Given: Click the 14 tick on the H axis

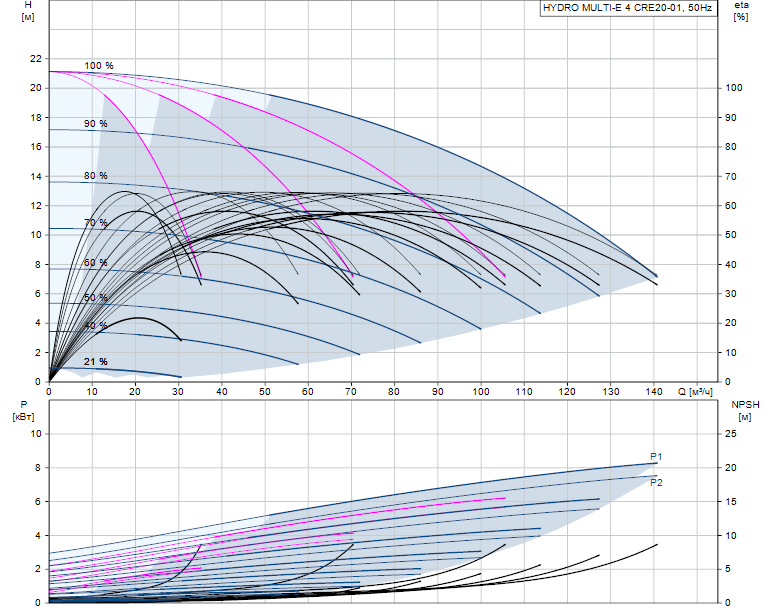Looking at the screenshot, I should tap(36, 176).
